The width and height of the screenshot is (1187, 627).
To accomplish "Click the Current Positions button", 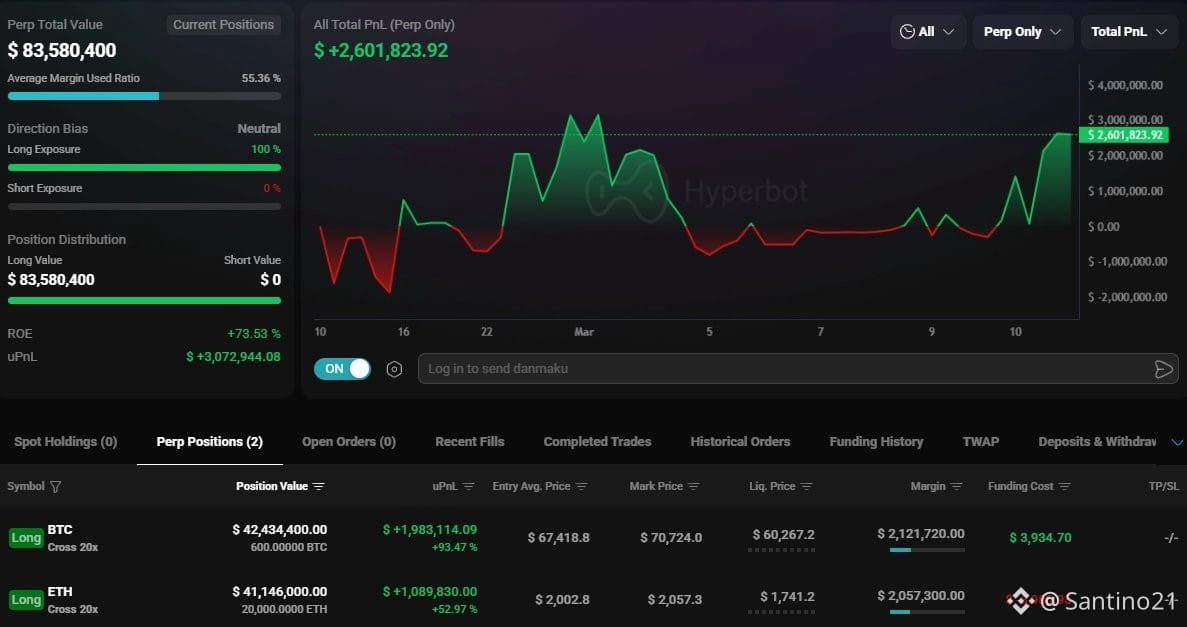I will point(223,24).
